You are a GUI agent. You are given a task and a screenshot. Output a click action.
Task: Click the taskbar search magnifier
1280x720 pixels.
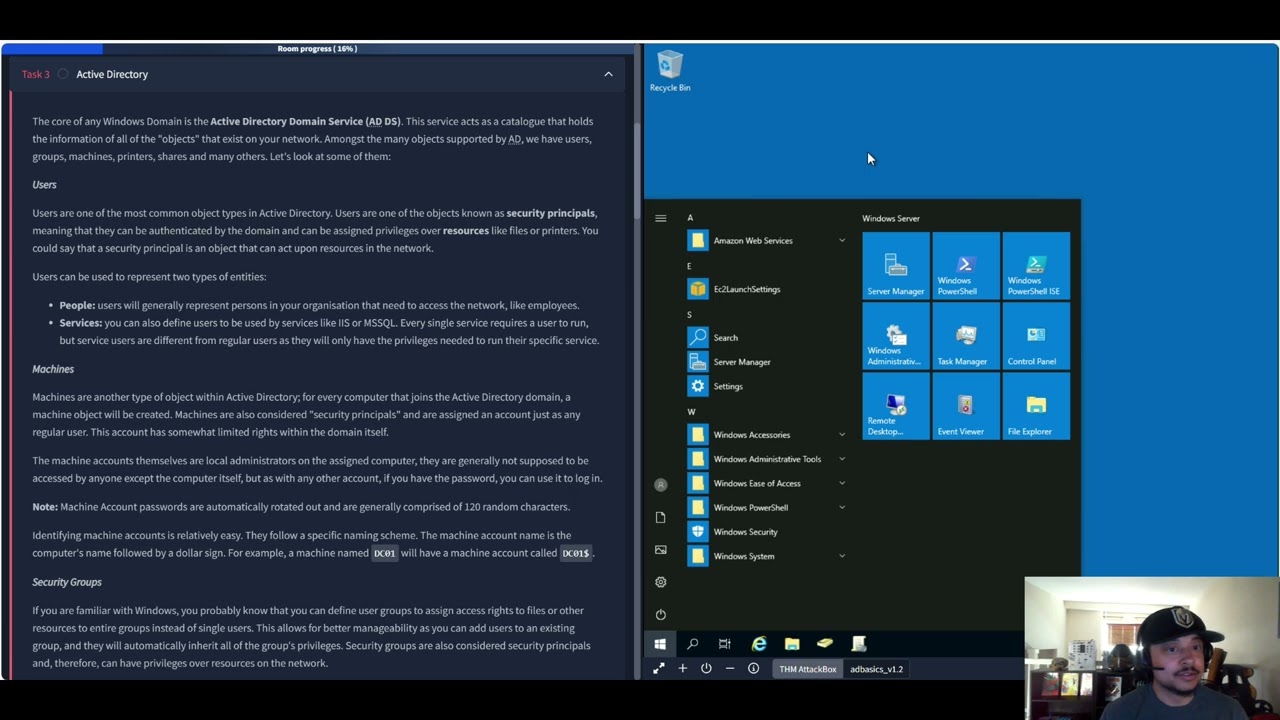point(692,644)
